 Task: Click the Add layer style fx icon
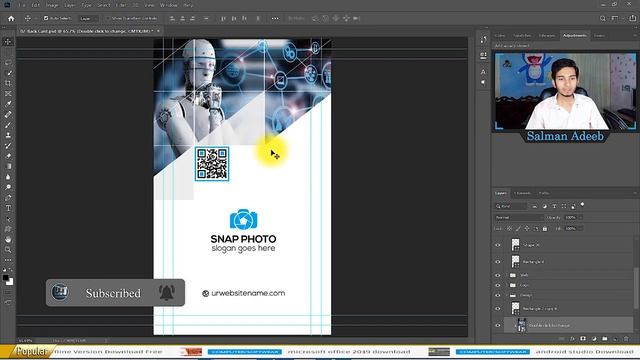[572, 339]
